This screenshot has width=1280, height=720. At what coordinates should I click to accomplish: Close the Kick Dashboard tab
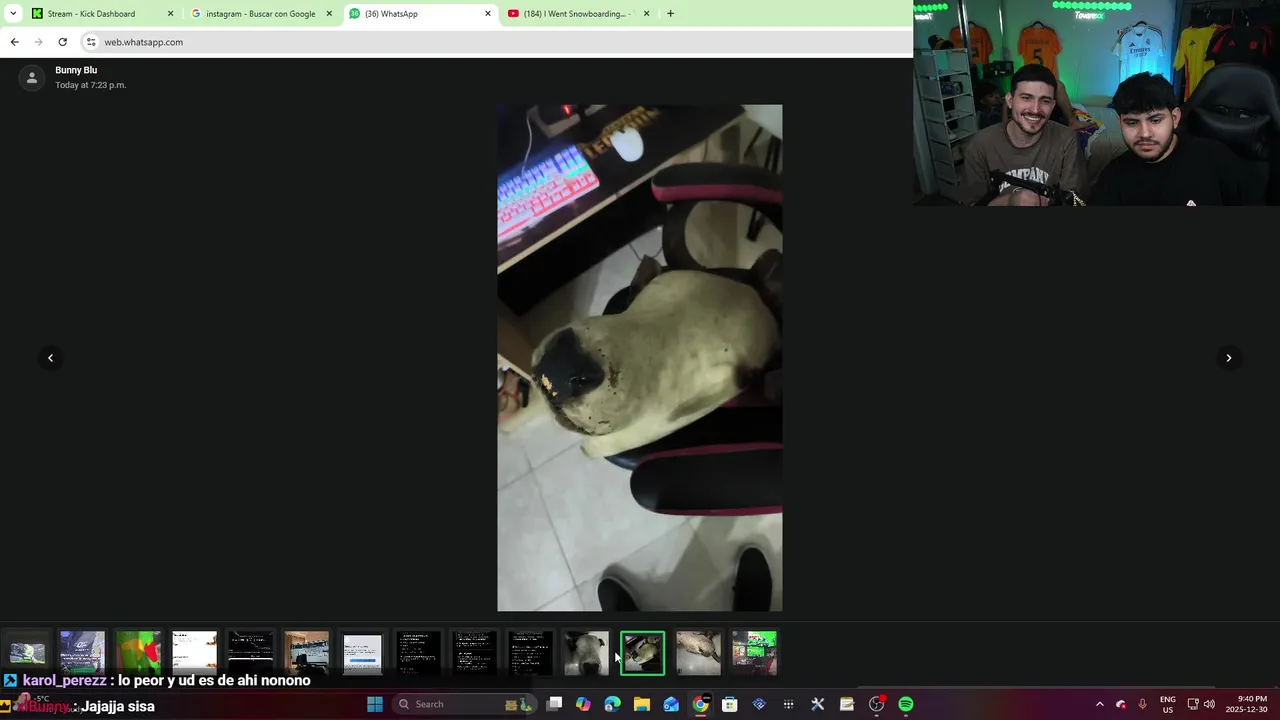(170, 14)
